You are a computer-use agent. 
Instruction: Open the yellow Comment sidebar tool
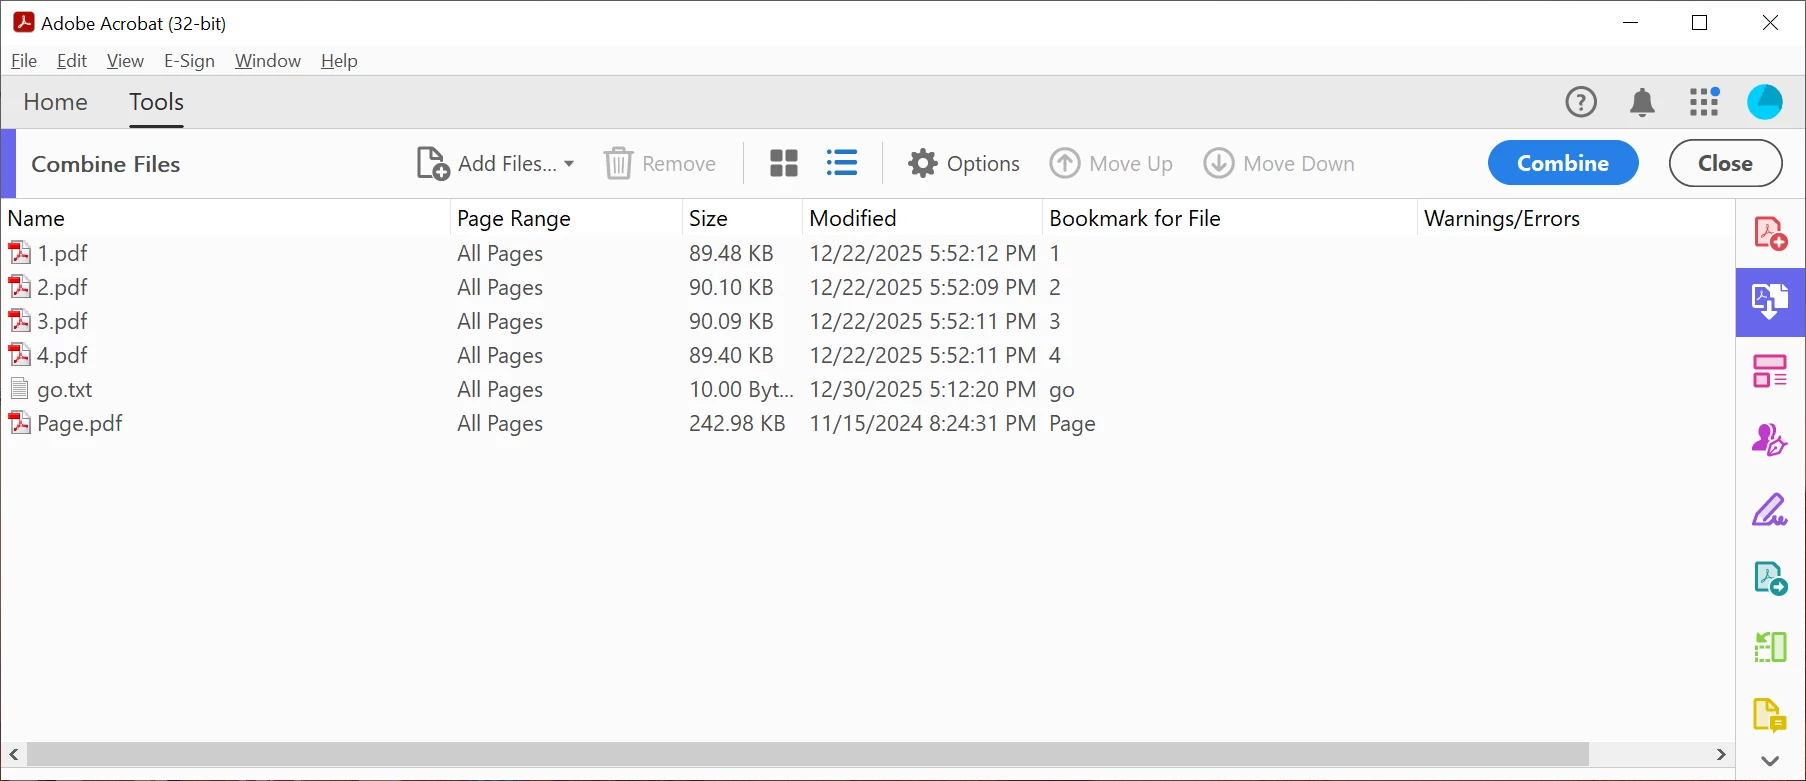click(1770, 716)
